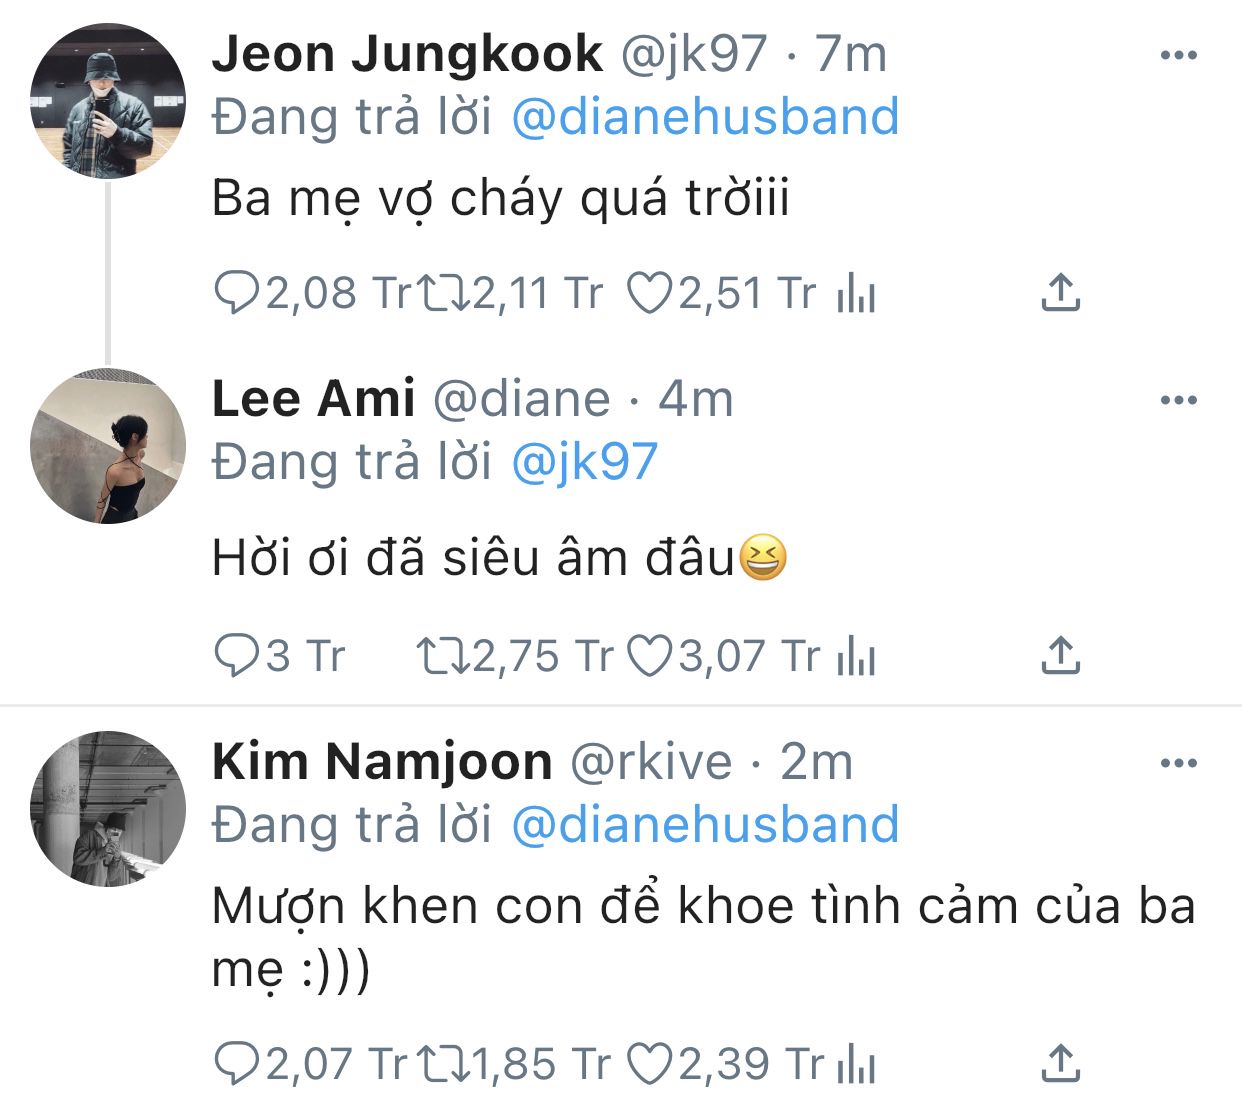Image resolution: width=1242 pixels, height=1105 pixels.
Task: Like Kim Namjoon's tweet
Action: (649, 1063)
